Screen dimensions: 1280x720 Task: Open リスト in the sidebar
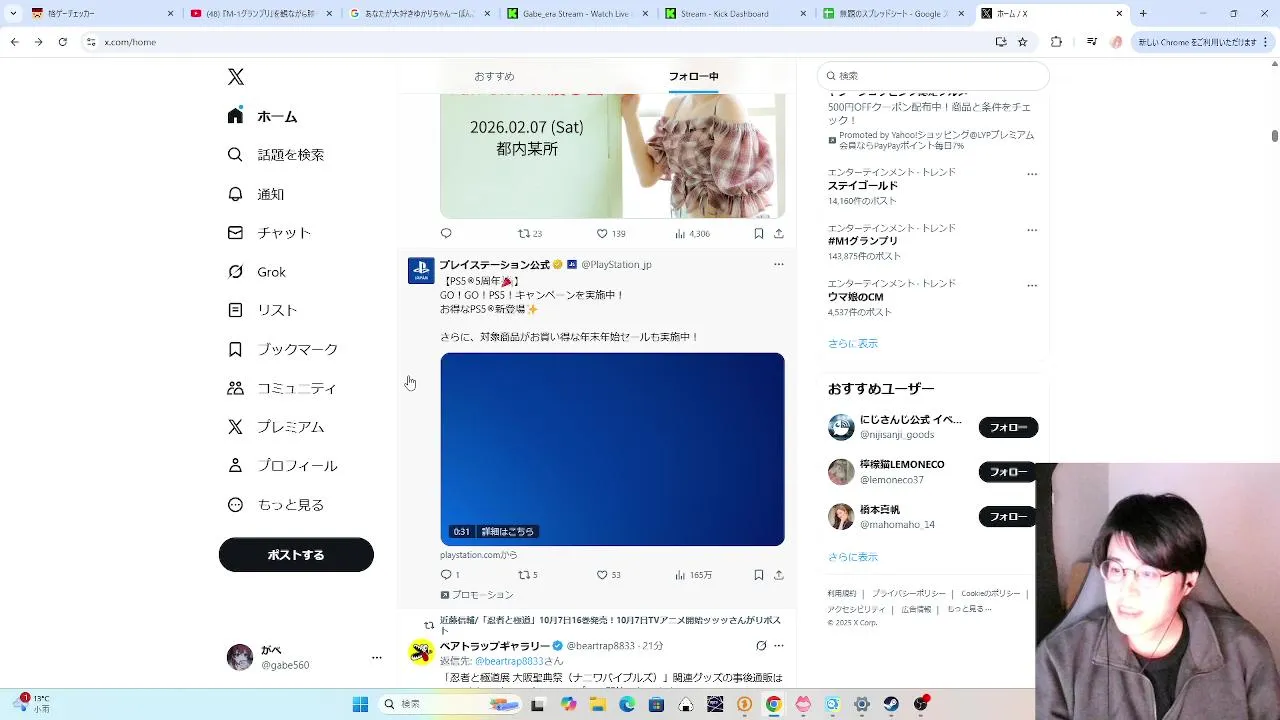pyautogui.click(x=262, y=310)
